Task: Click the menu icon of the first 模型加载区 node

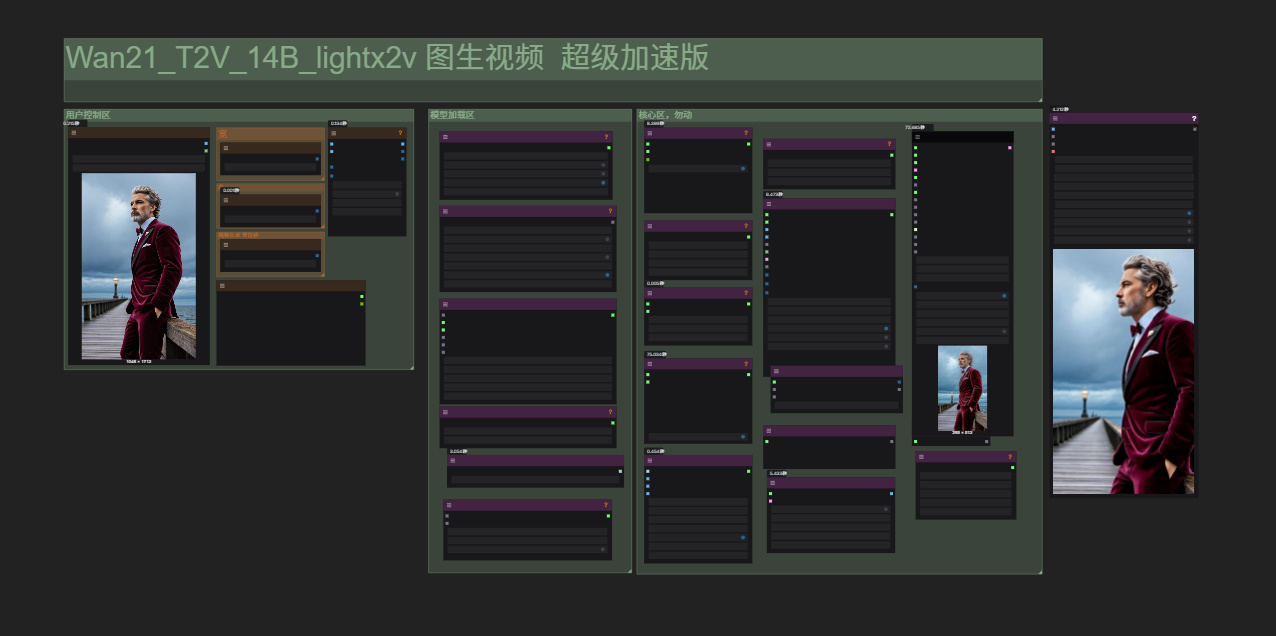Action: click(x=446, y=137)
